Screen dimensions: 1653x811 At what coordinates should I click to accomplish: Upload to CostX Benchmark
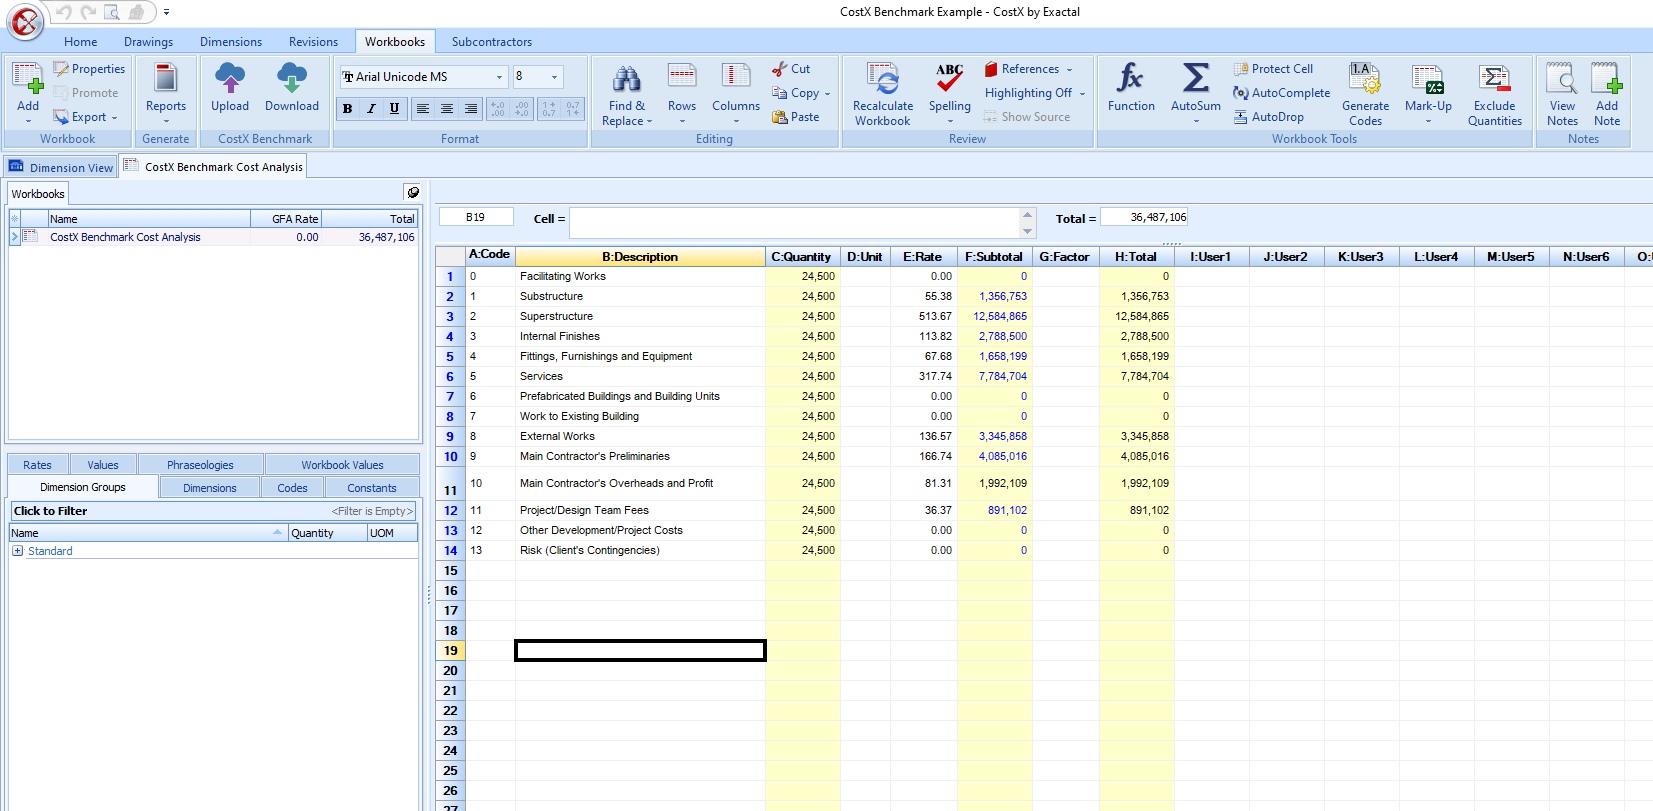[x=230, y=88]
